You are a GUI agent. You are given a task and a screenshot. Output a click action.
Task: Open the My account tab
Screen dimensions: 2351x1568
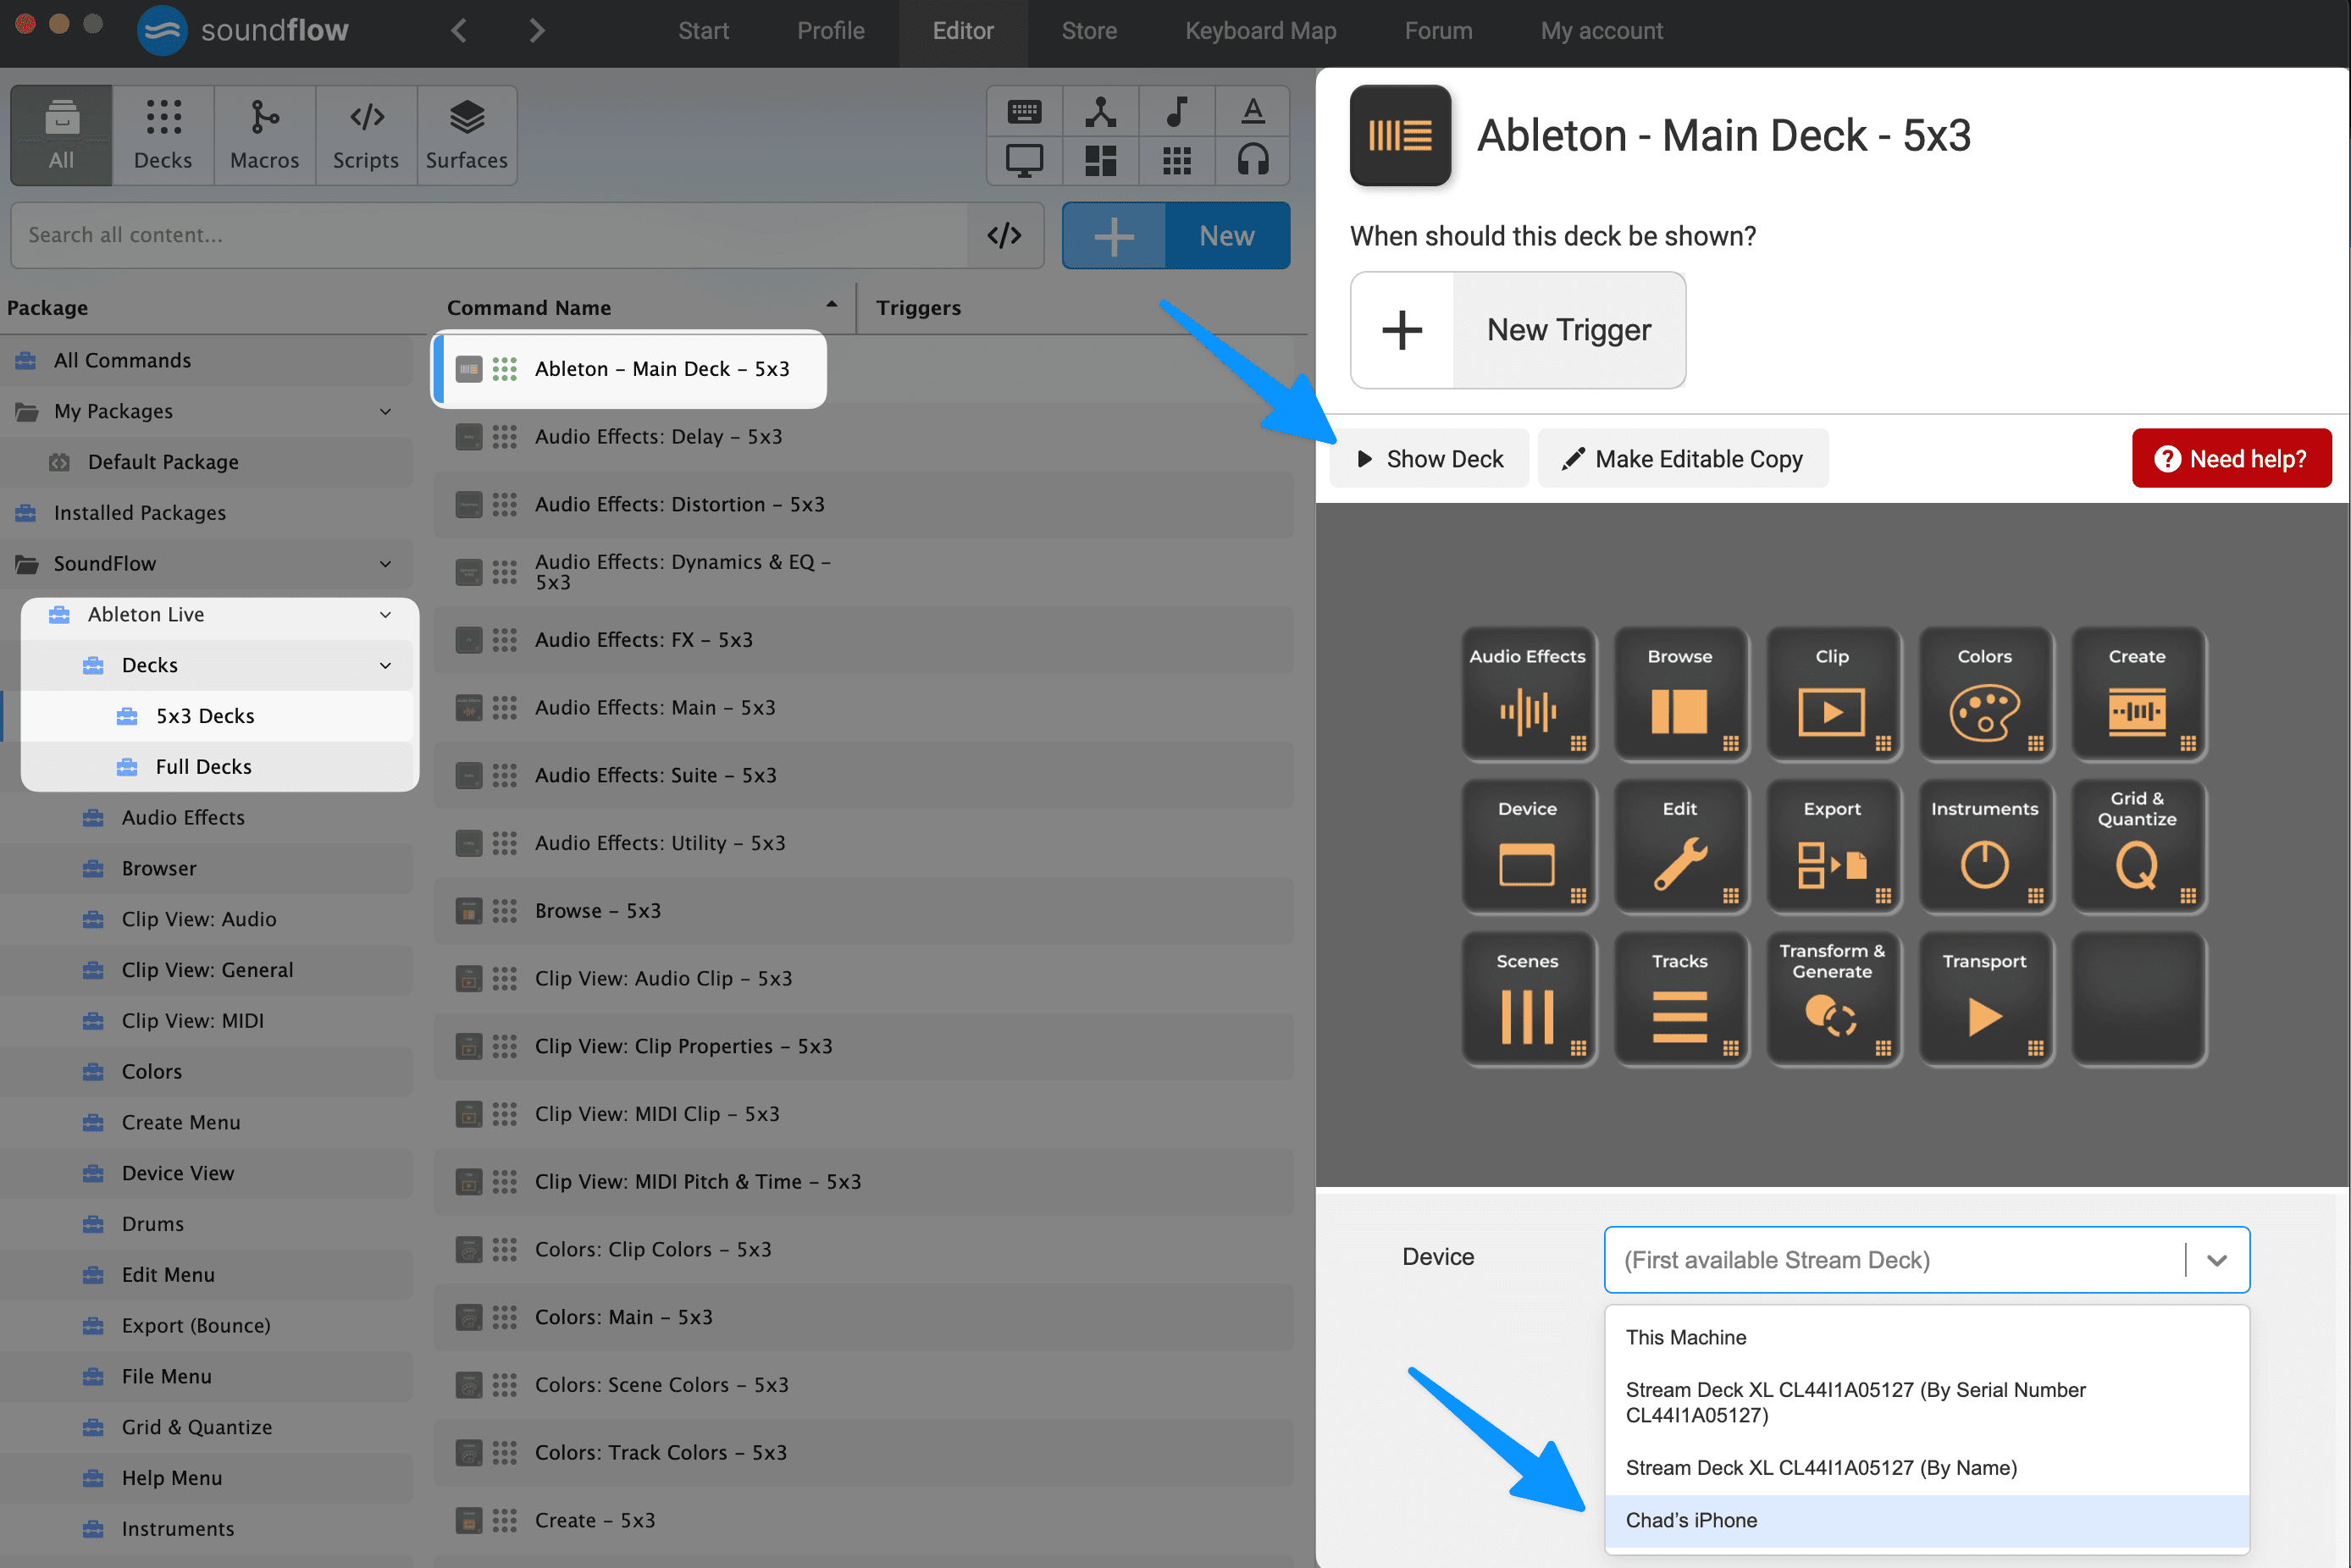pos(1601,31)
